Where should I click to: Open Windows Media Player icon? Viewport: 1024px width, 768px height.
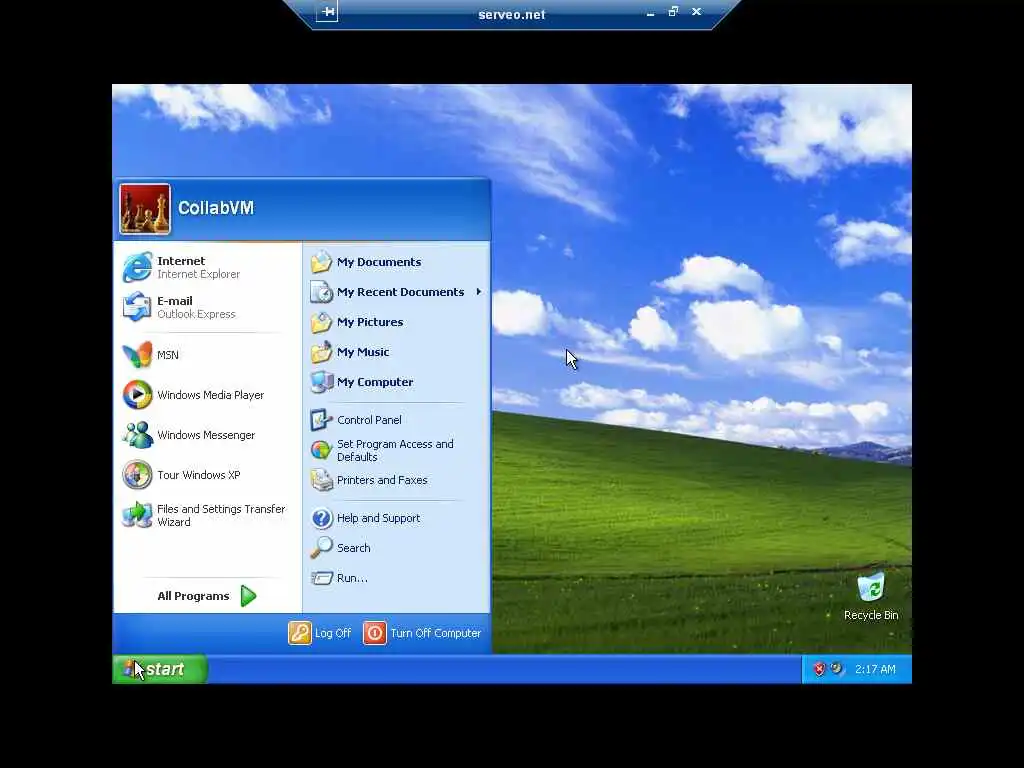(x=137, y=394)
